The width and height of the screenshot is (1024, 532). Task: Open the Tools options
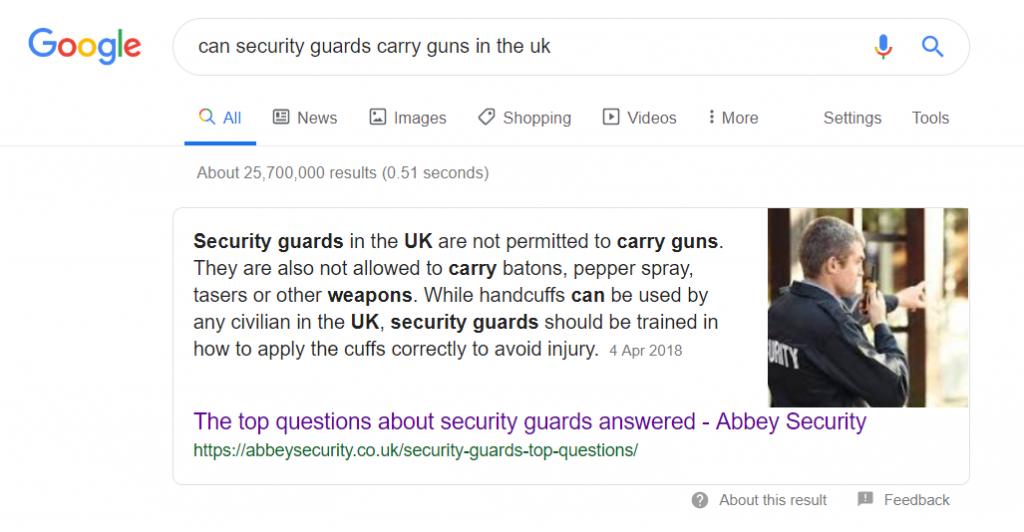pyautogui.click(x=930, y=118)
